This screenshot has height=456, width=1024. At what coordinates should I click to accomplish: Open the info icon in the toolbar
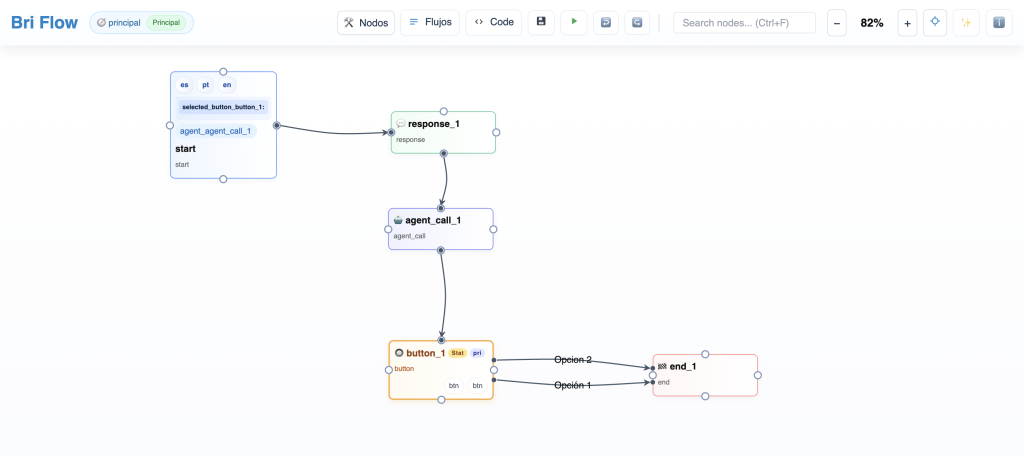pos(999,22)
